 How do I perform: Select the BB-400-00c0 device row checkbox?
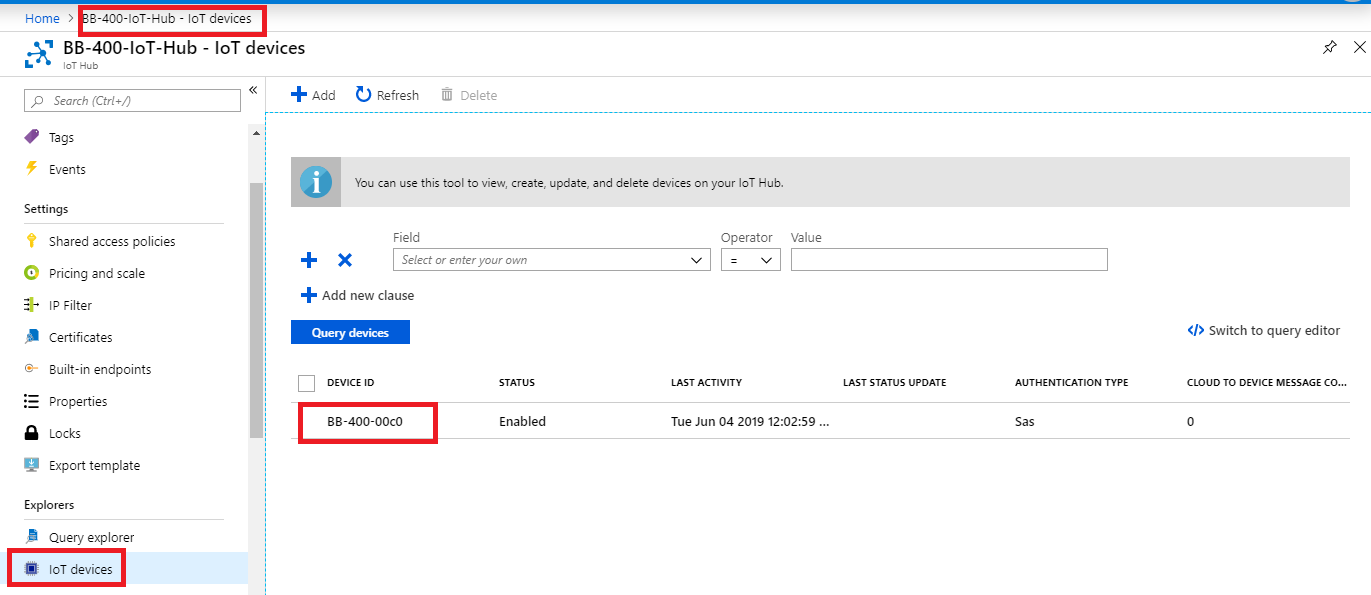click(x=309, y=421)
